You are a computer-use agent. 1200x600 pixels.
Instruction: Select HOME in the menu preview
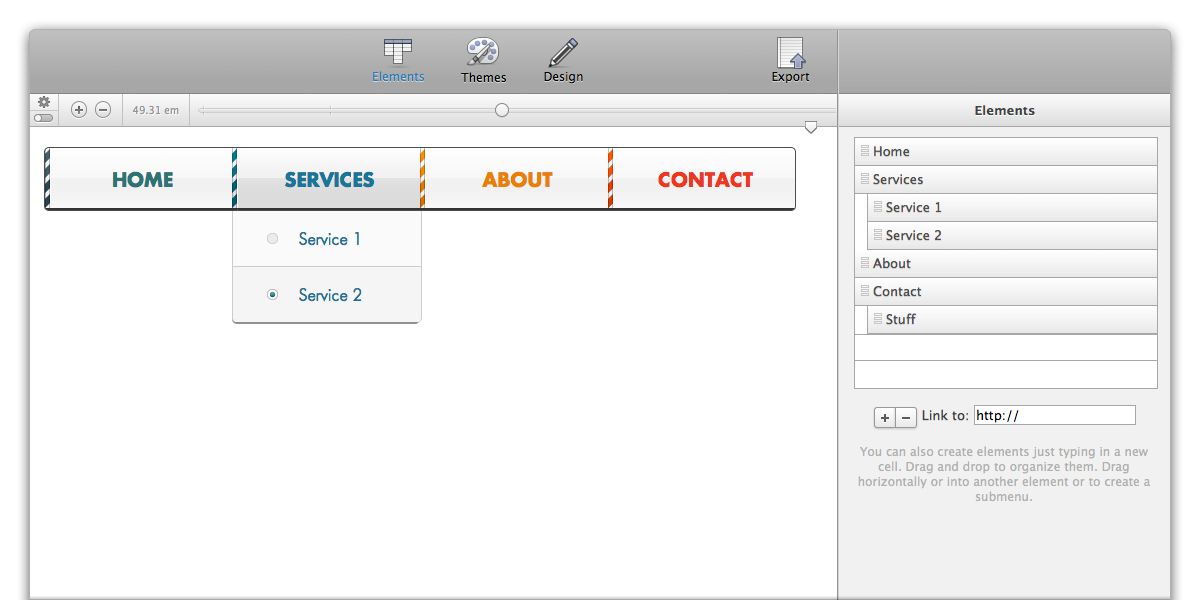point(142,180)
